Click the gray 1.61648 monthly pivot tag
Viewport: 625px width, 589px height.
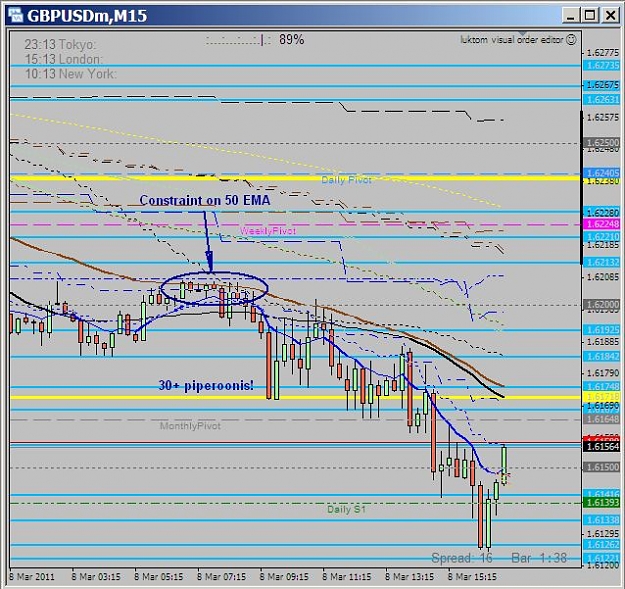(601, 419)
